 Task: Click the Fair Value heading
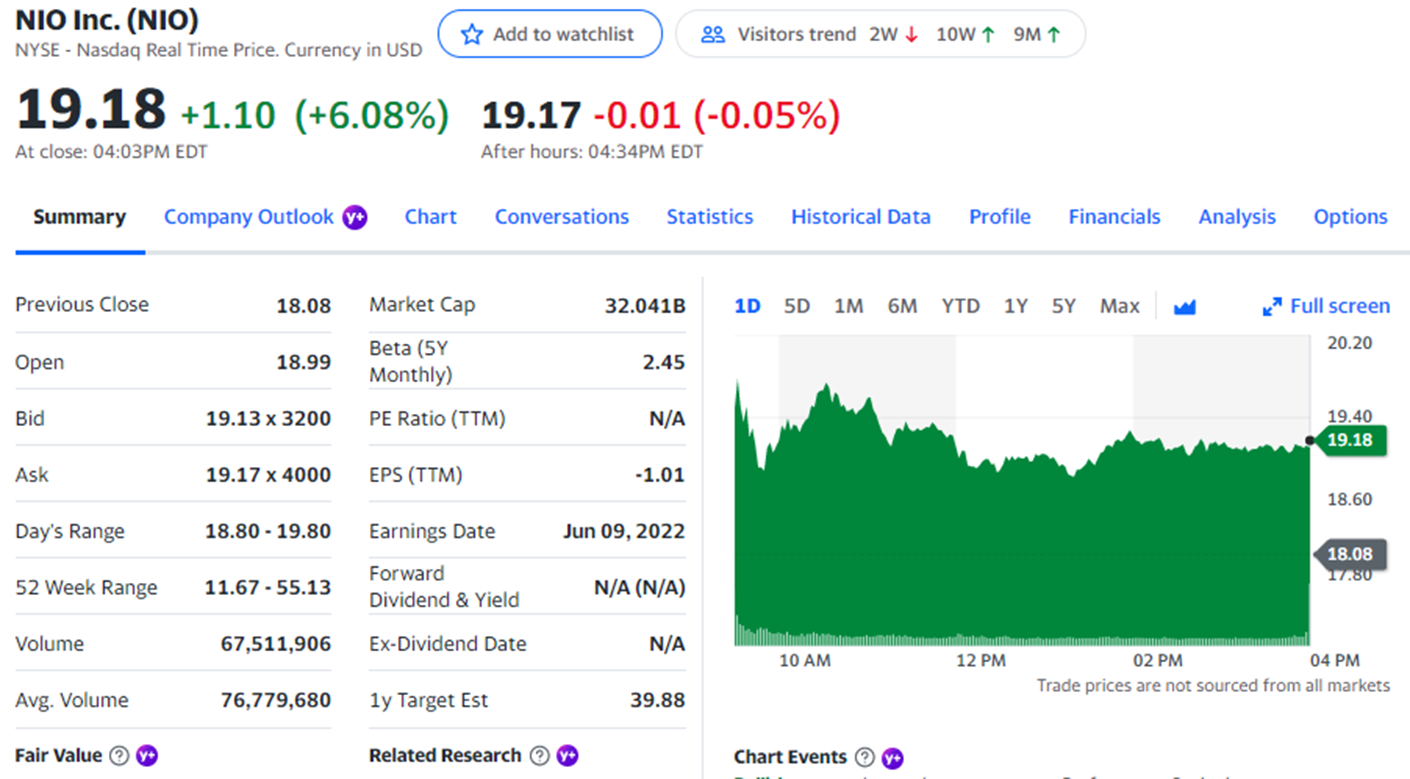click(59, 755)
